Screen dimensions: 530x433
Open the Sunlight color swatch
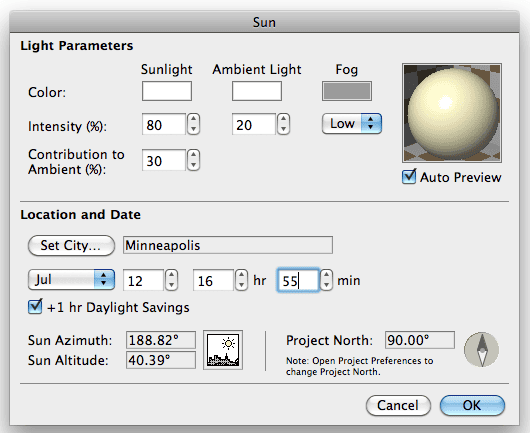coord(167,91)
